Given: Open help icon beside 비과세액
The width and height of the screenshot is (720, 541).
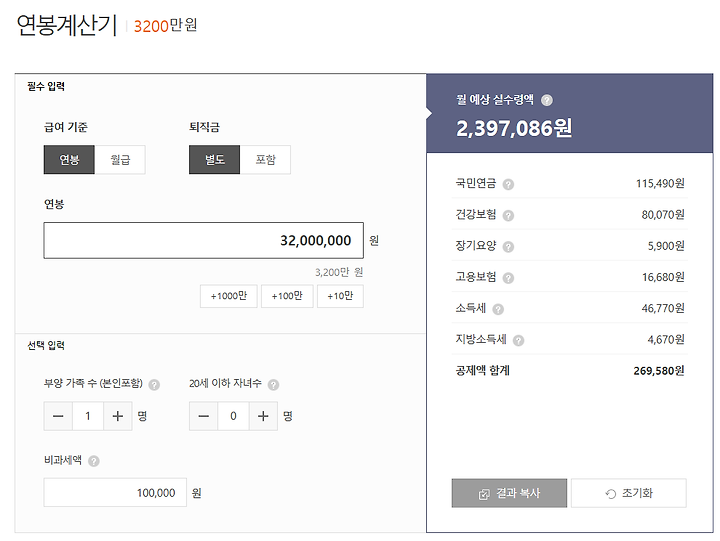Looking at the screenshot, I should tap(94, 461).
